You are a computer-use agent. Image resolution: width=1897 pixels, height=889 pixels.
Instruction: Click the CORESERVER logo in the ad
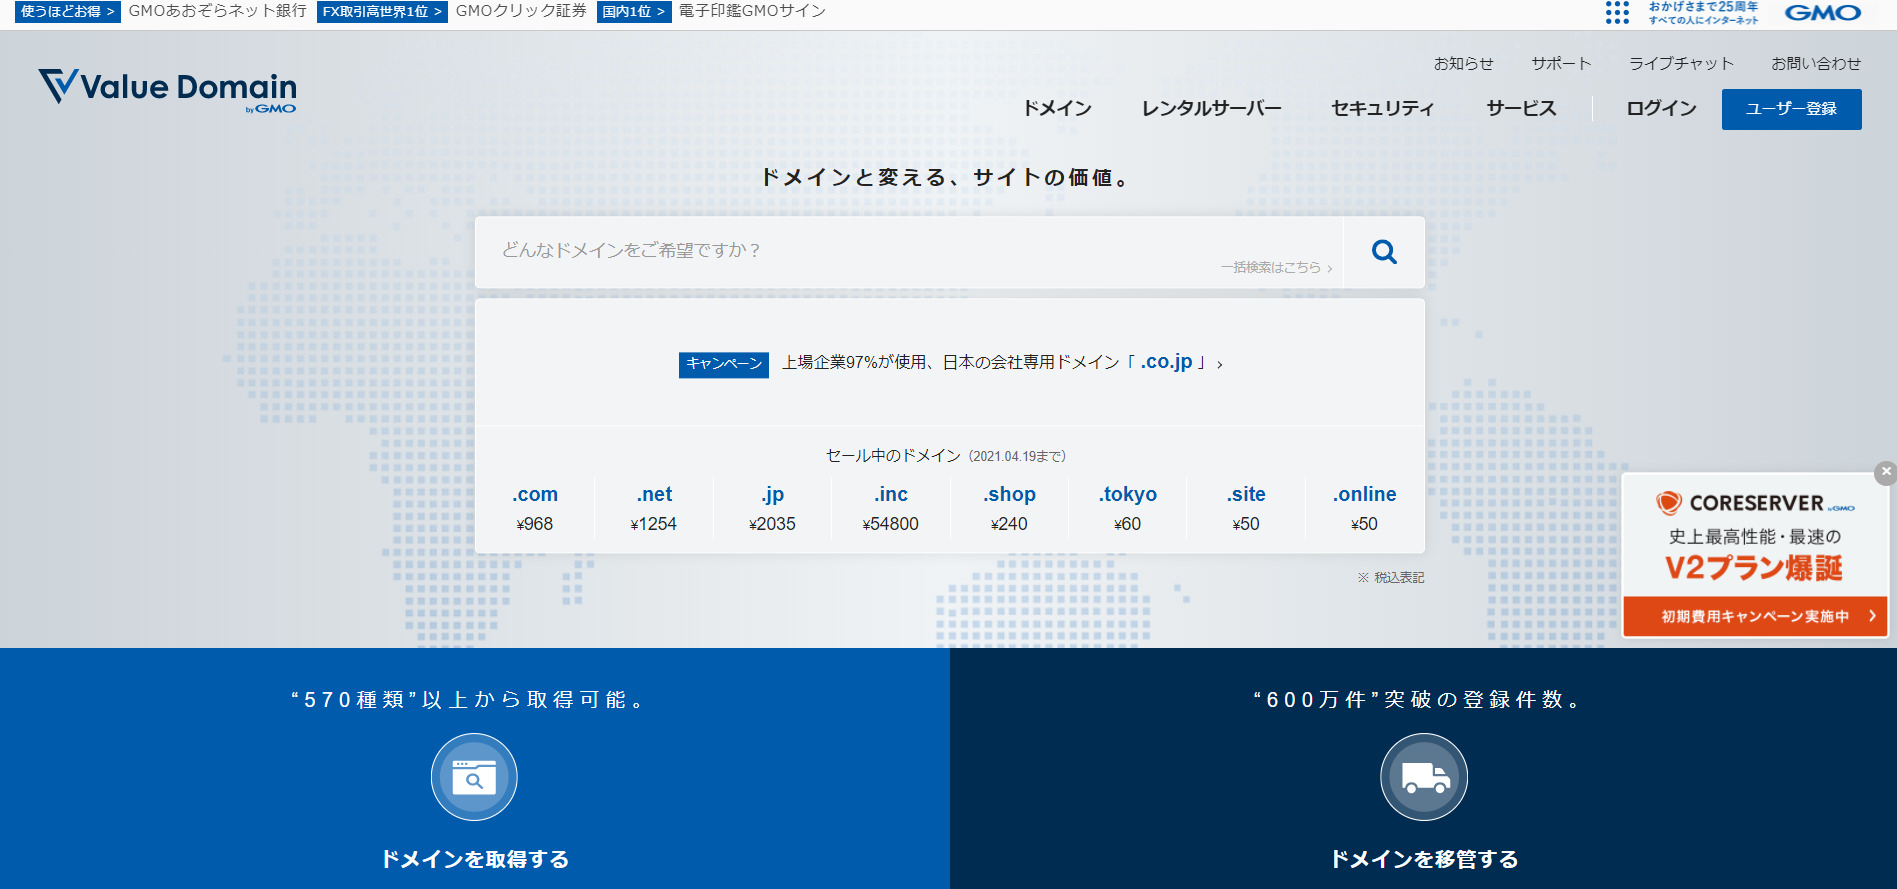click(x=1755, y=503)
